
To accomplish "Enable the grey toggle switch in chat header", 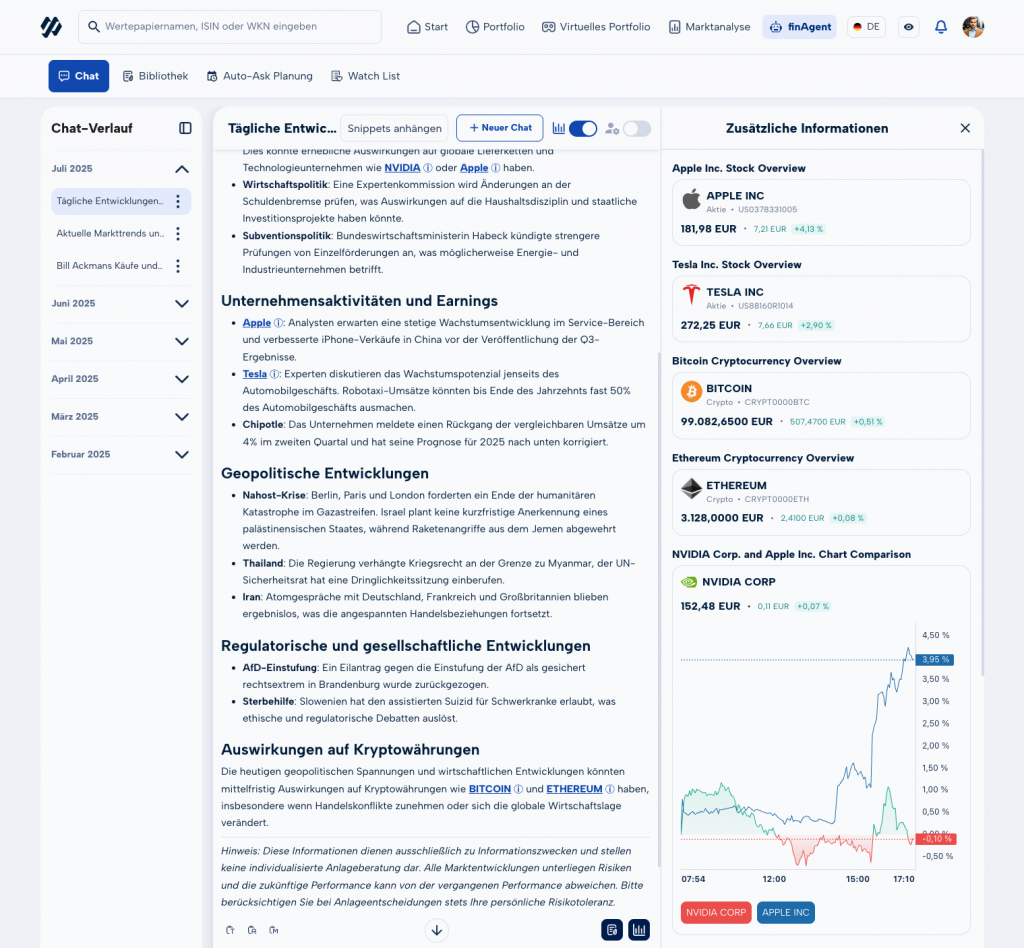I will [637, 129].
